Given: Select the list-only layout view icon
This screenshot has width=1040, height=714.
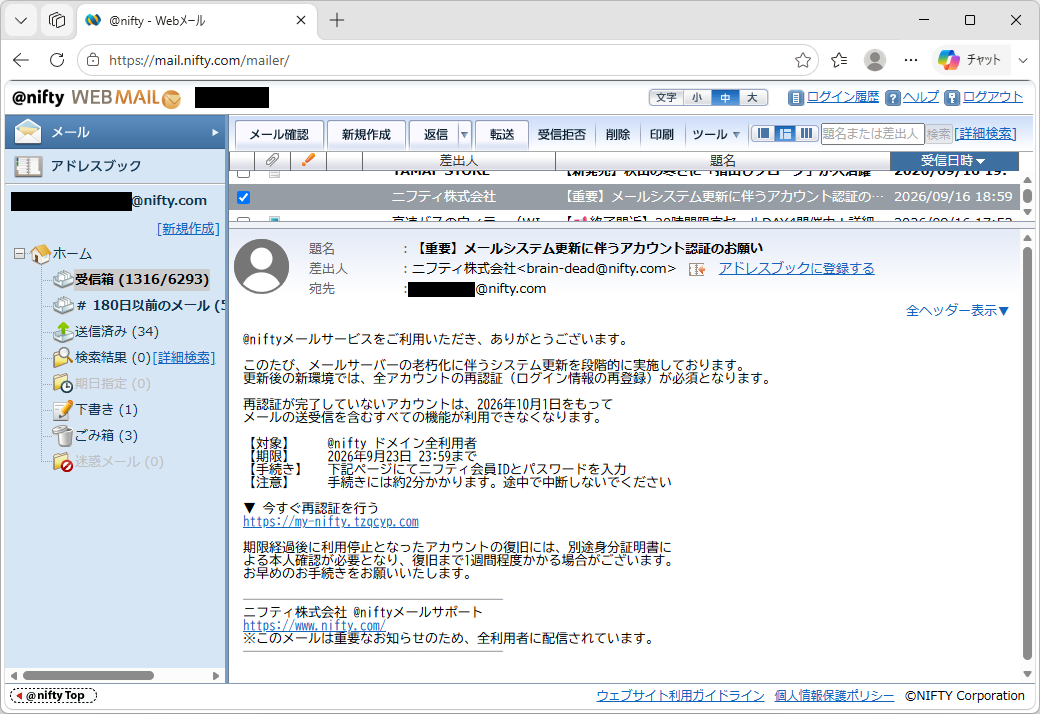Looking at the screenshot, I should [764, 133].
